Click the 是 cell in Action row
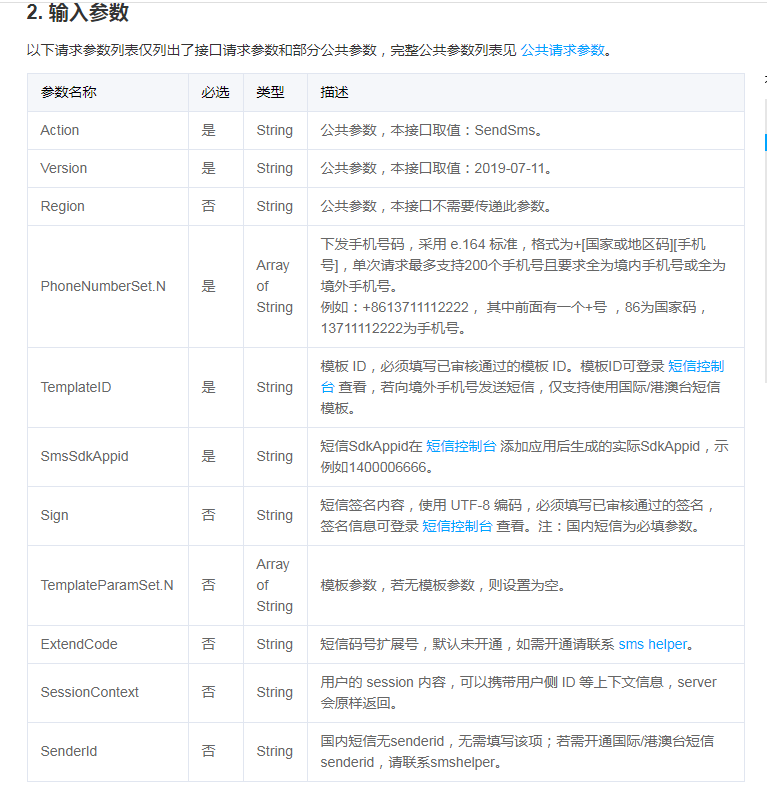The width and height of the screenshot is (767, 800). [x=208, y=130]
